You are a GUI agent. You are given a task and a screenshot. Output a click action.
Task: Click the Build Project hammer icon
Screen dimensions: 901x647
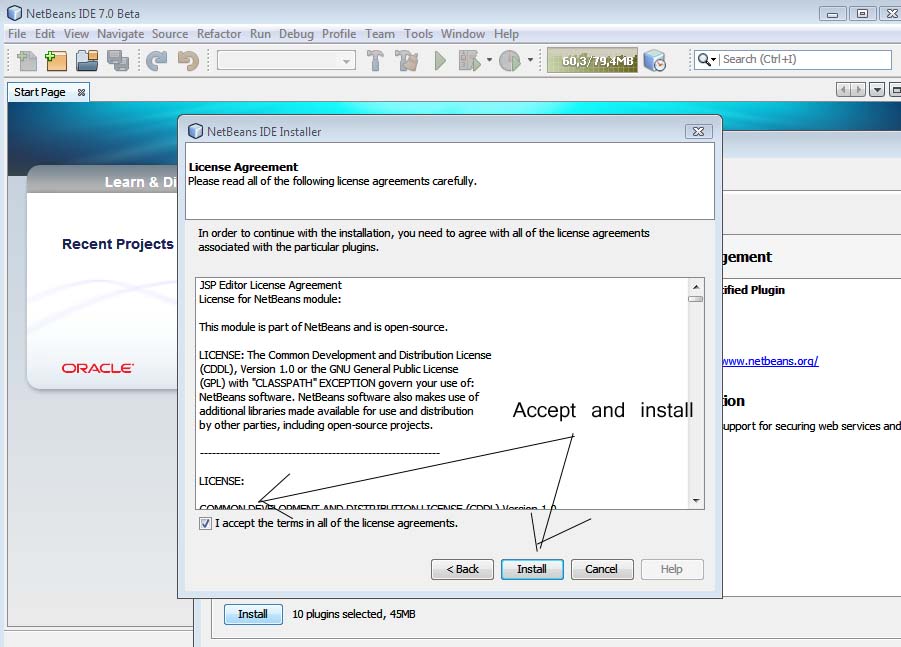pos(375,60)
